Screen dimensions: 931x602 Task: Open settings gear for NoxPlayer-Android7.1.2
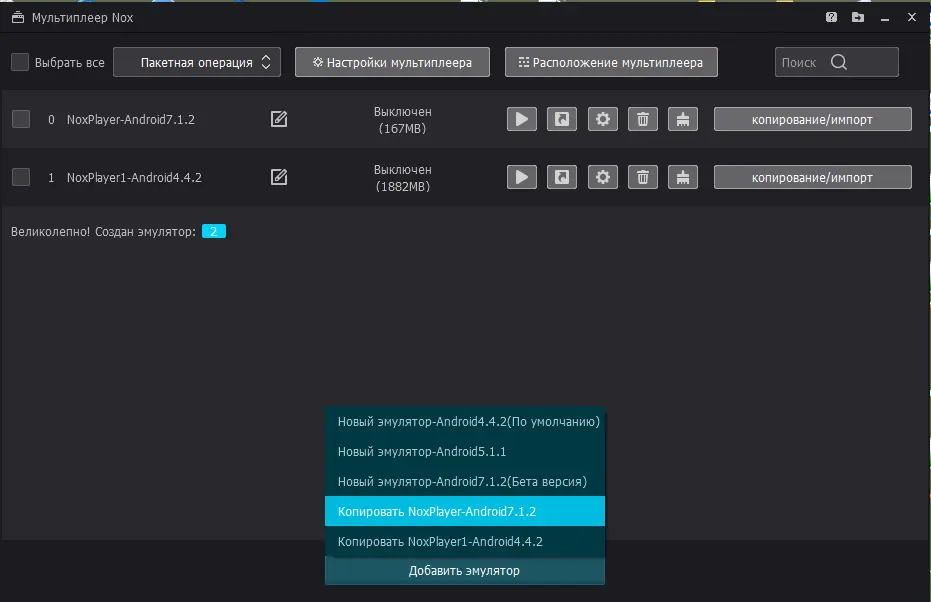click(603, 119)
